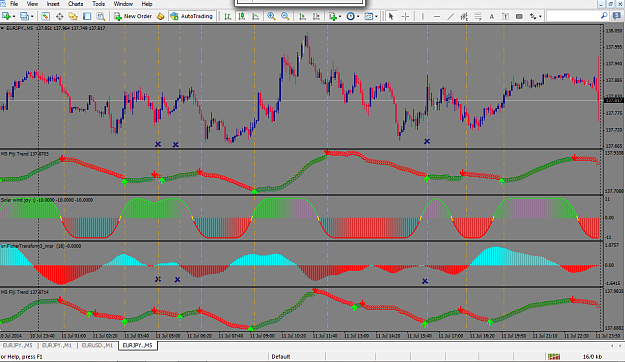
Task: Launch MetaEditor from the yellow book icon
Action: click(x=160, y=16)
